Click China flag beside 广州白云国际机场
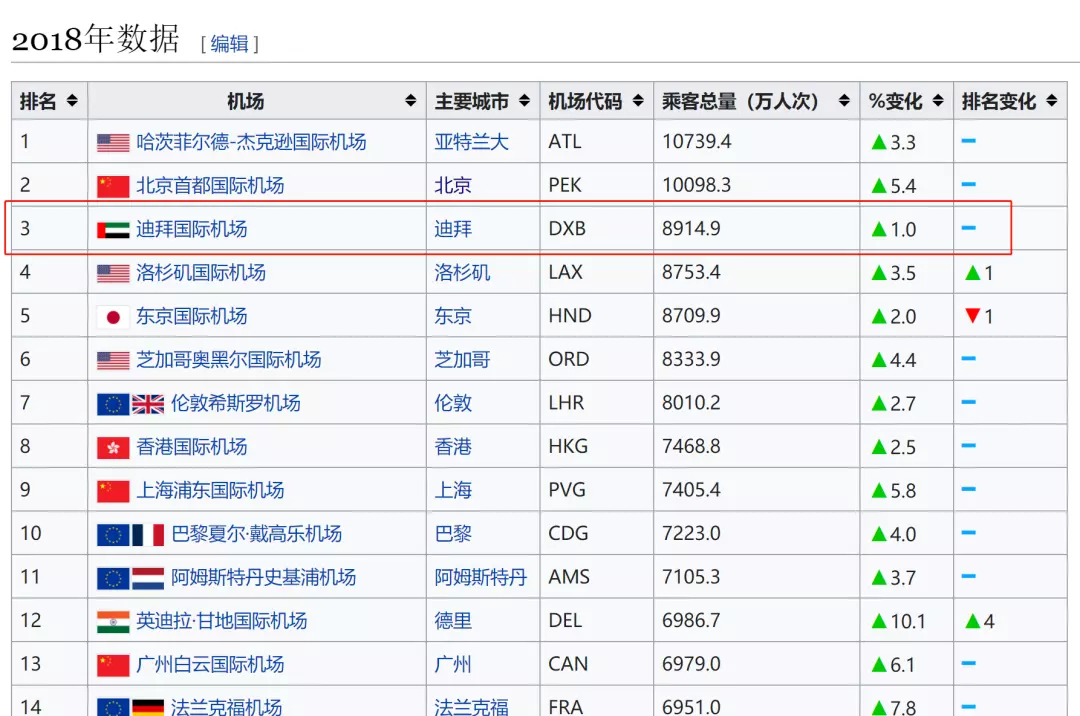1080x716 pixels. click(x=113, y=665)
